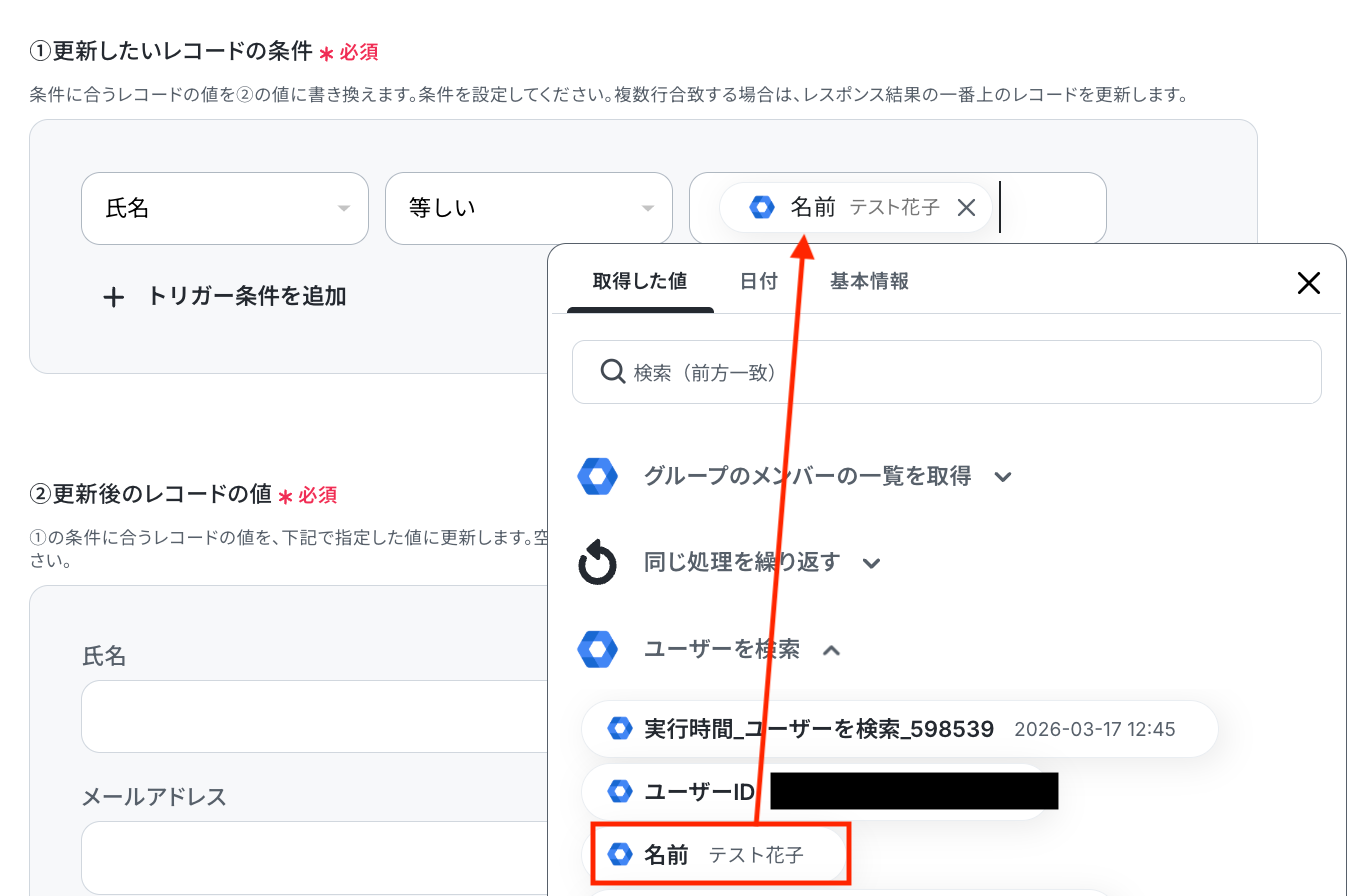Viewport: 1372px width, 896px height.
Task: Select the ユーザーID value
Action: [814, 792]
